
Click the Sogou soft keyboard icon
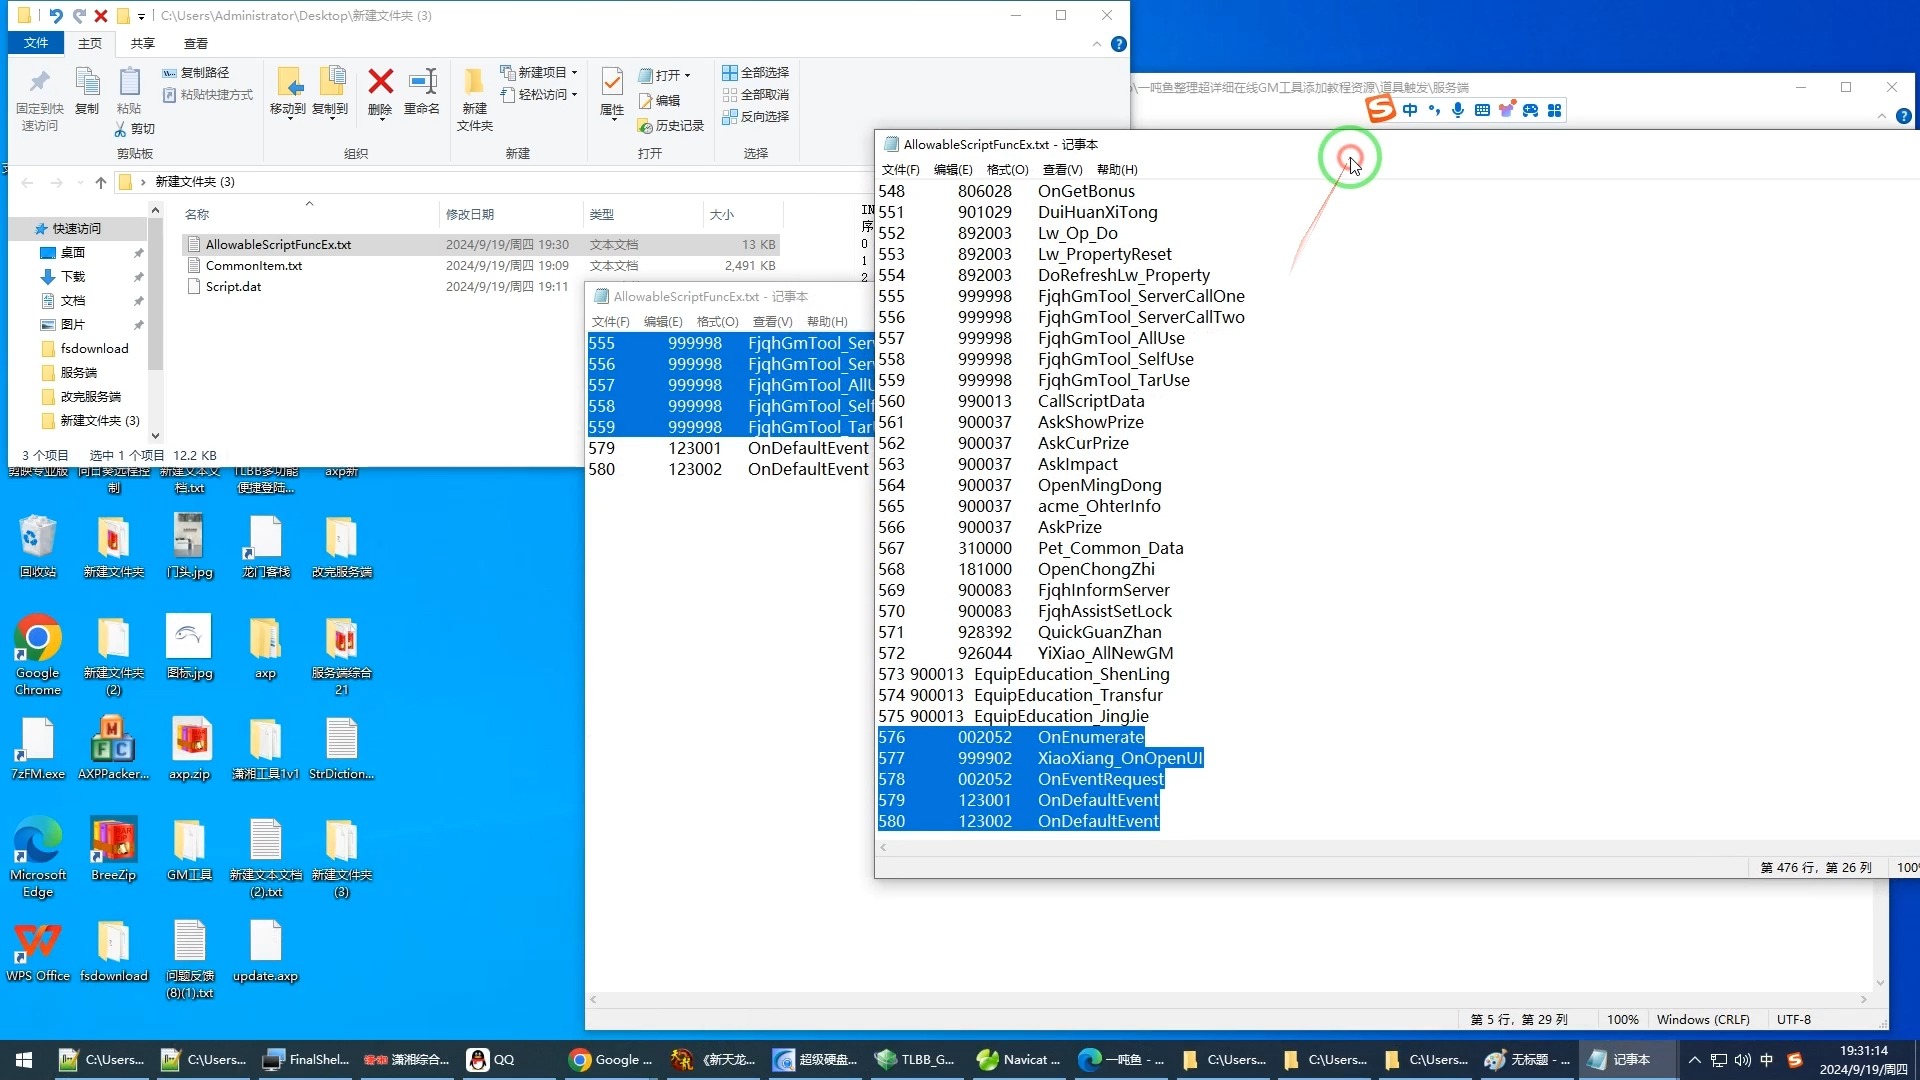pyautogui.click(x=1482, y=110)
